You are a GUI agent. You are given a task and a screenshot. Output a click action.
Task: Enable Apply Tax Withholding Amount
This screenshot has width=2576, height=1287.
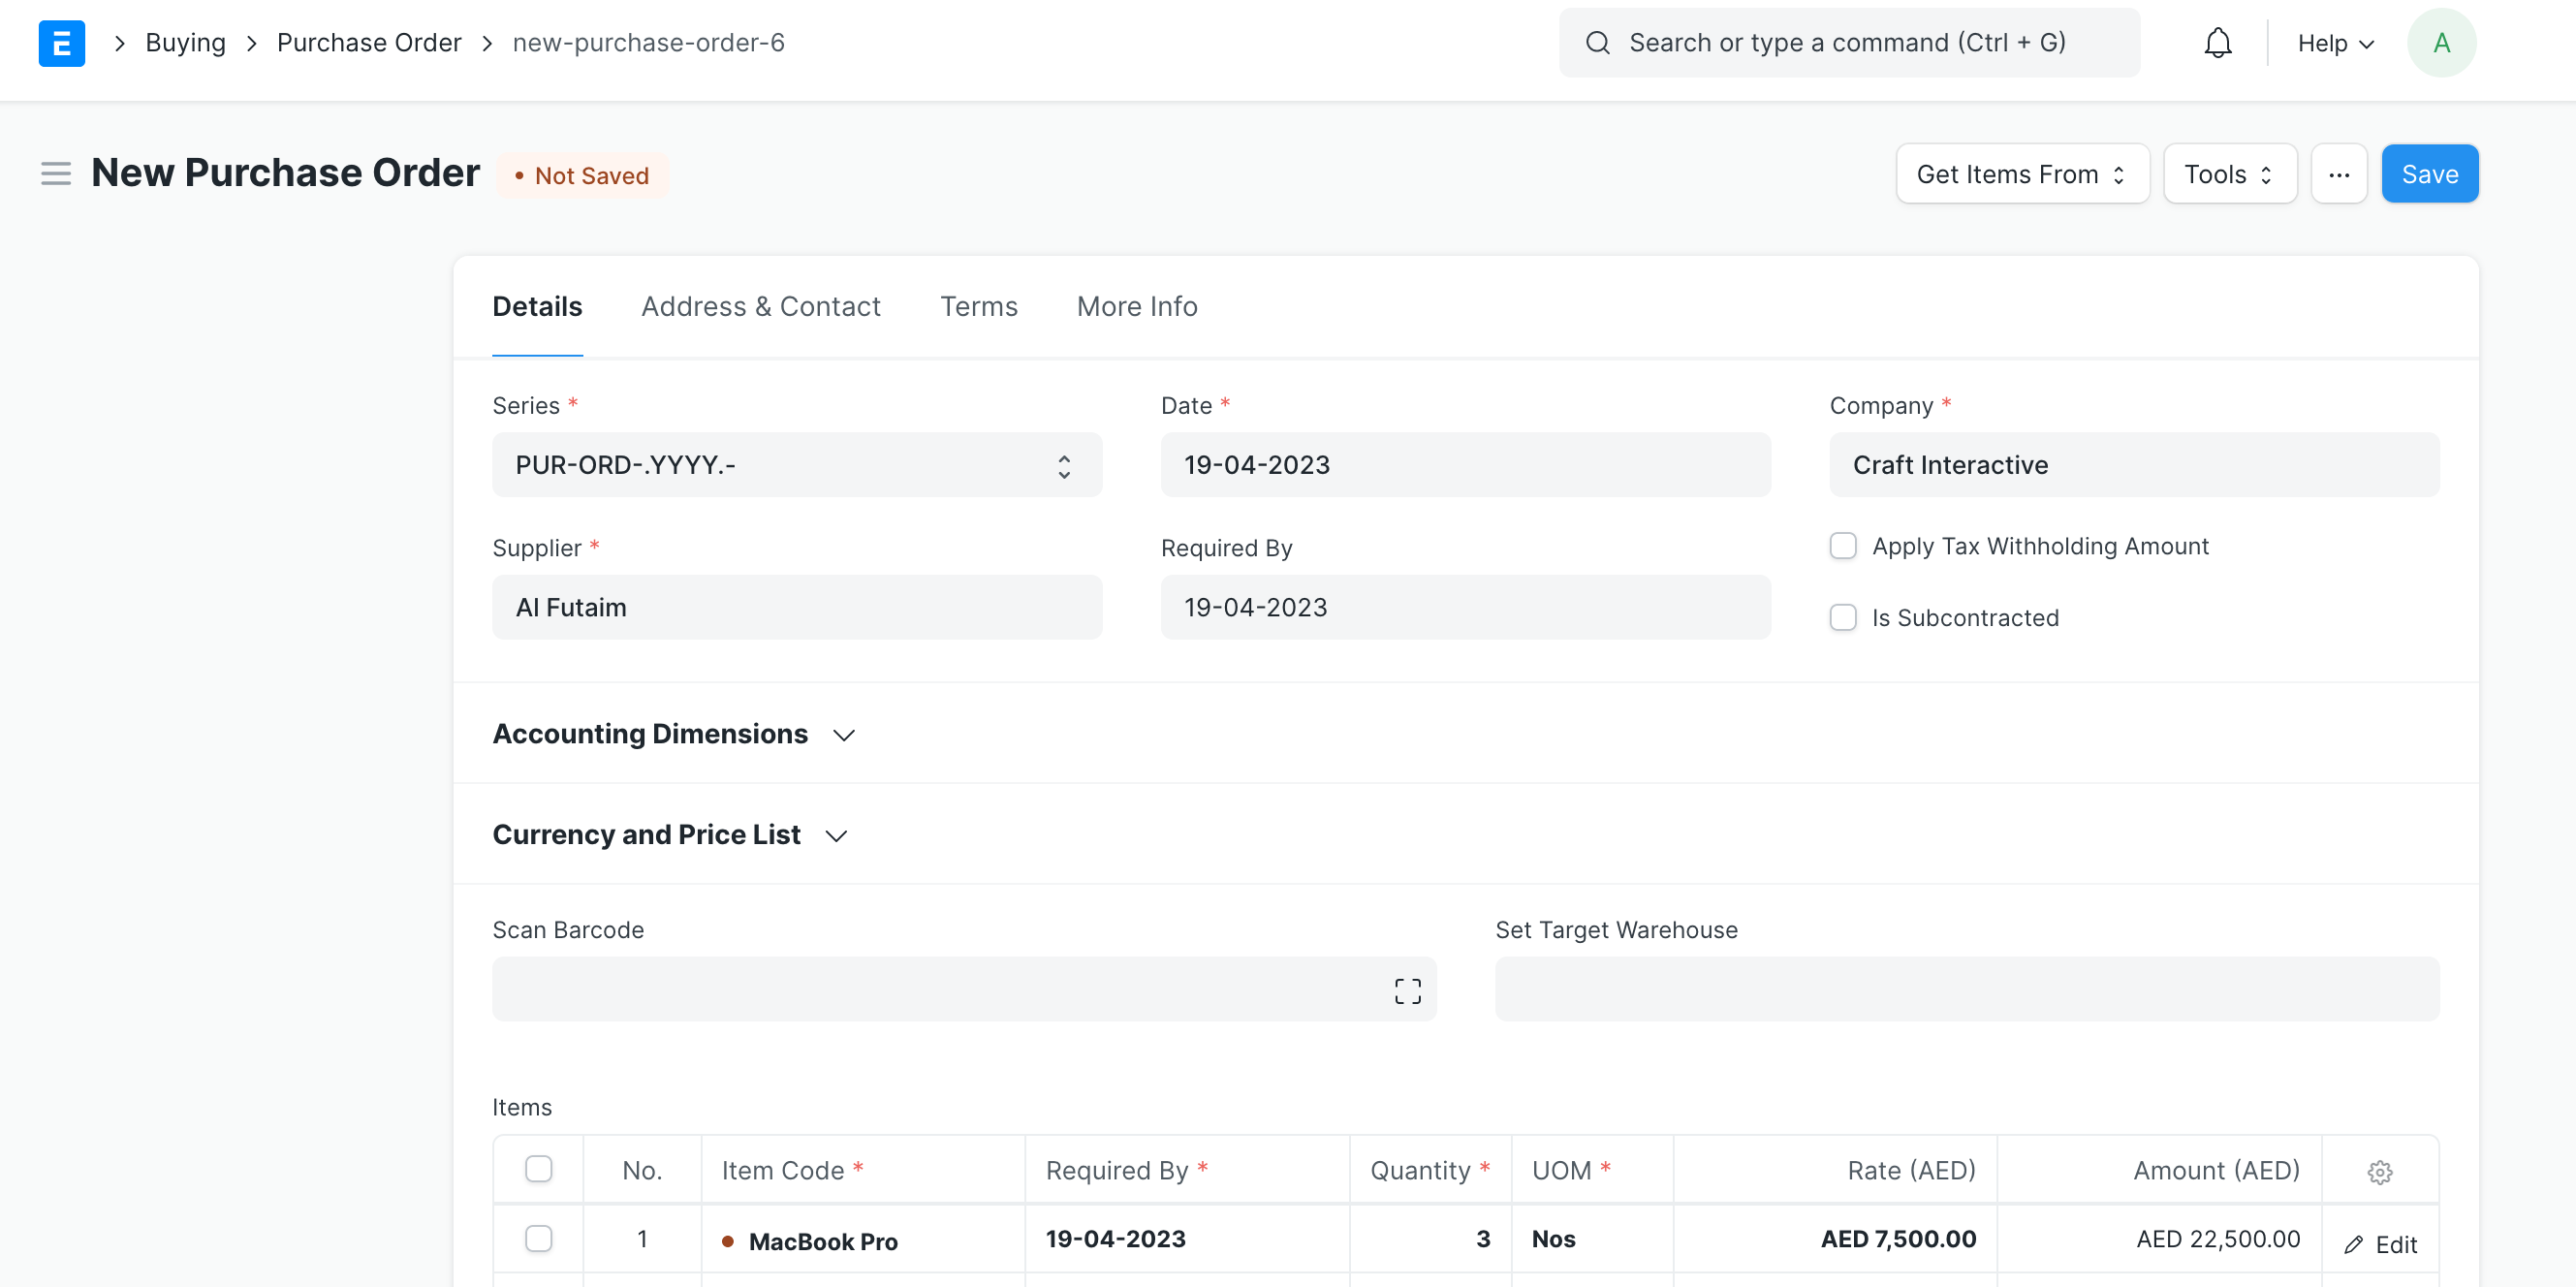click(x=1843, y=546)
